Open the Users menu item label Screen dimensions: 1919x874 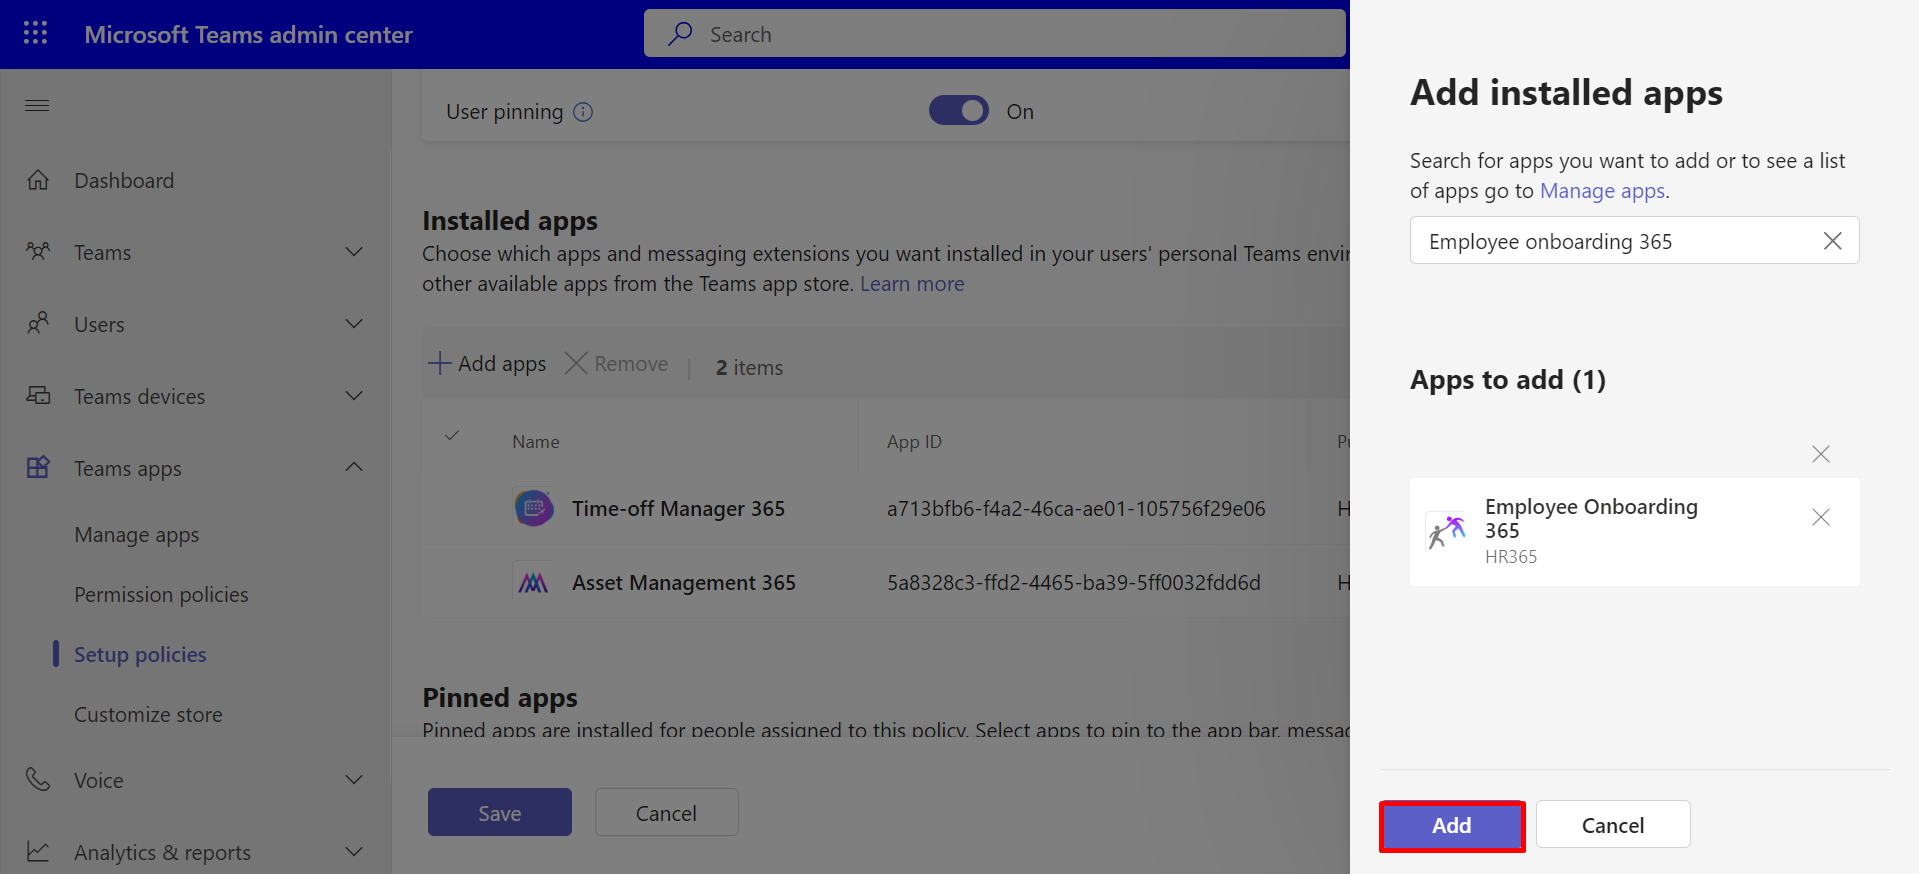click(x=99, y=325)
